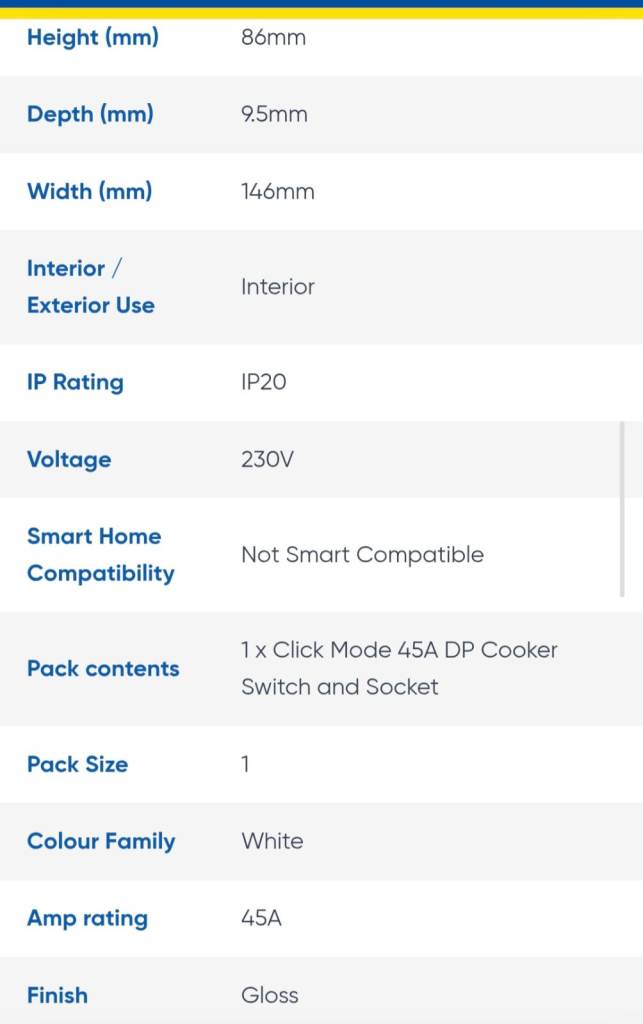Select the Interior / Exterior Use label
Screen dimensions: 643x1024
coord(91,287)
